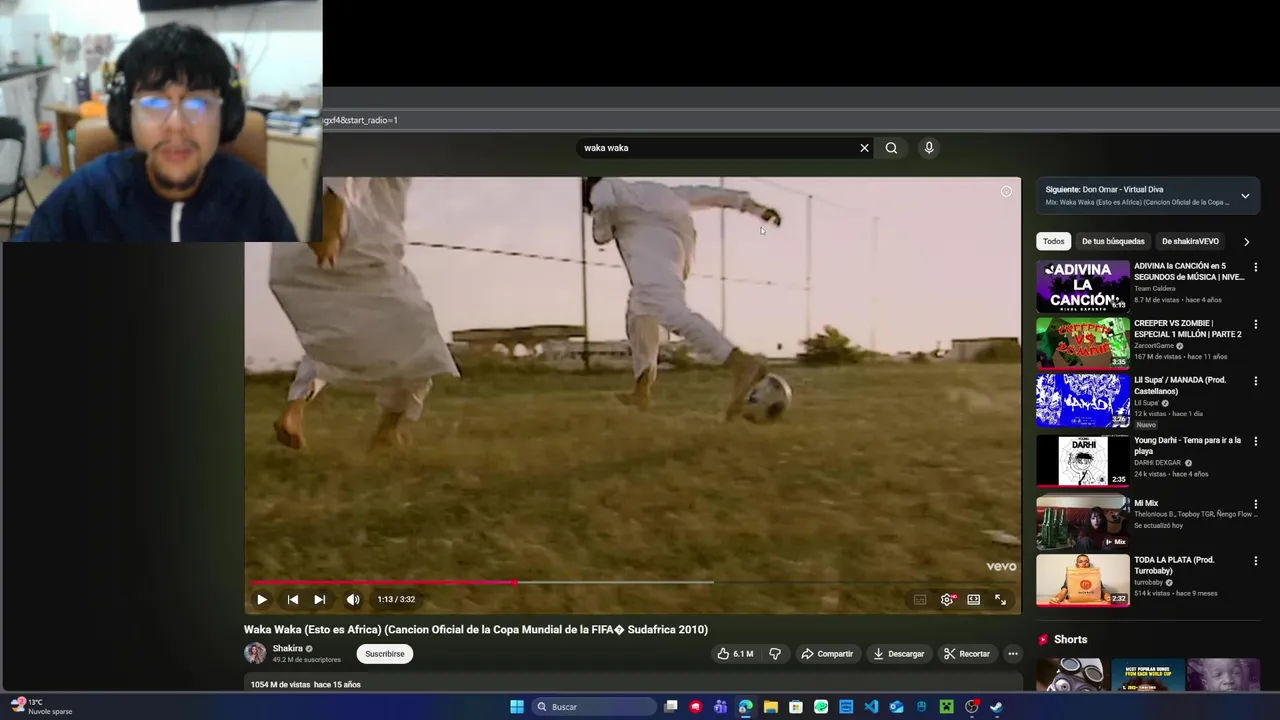
Task: Open Steam from the taskbar
Action: 996,707
